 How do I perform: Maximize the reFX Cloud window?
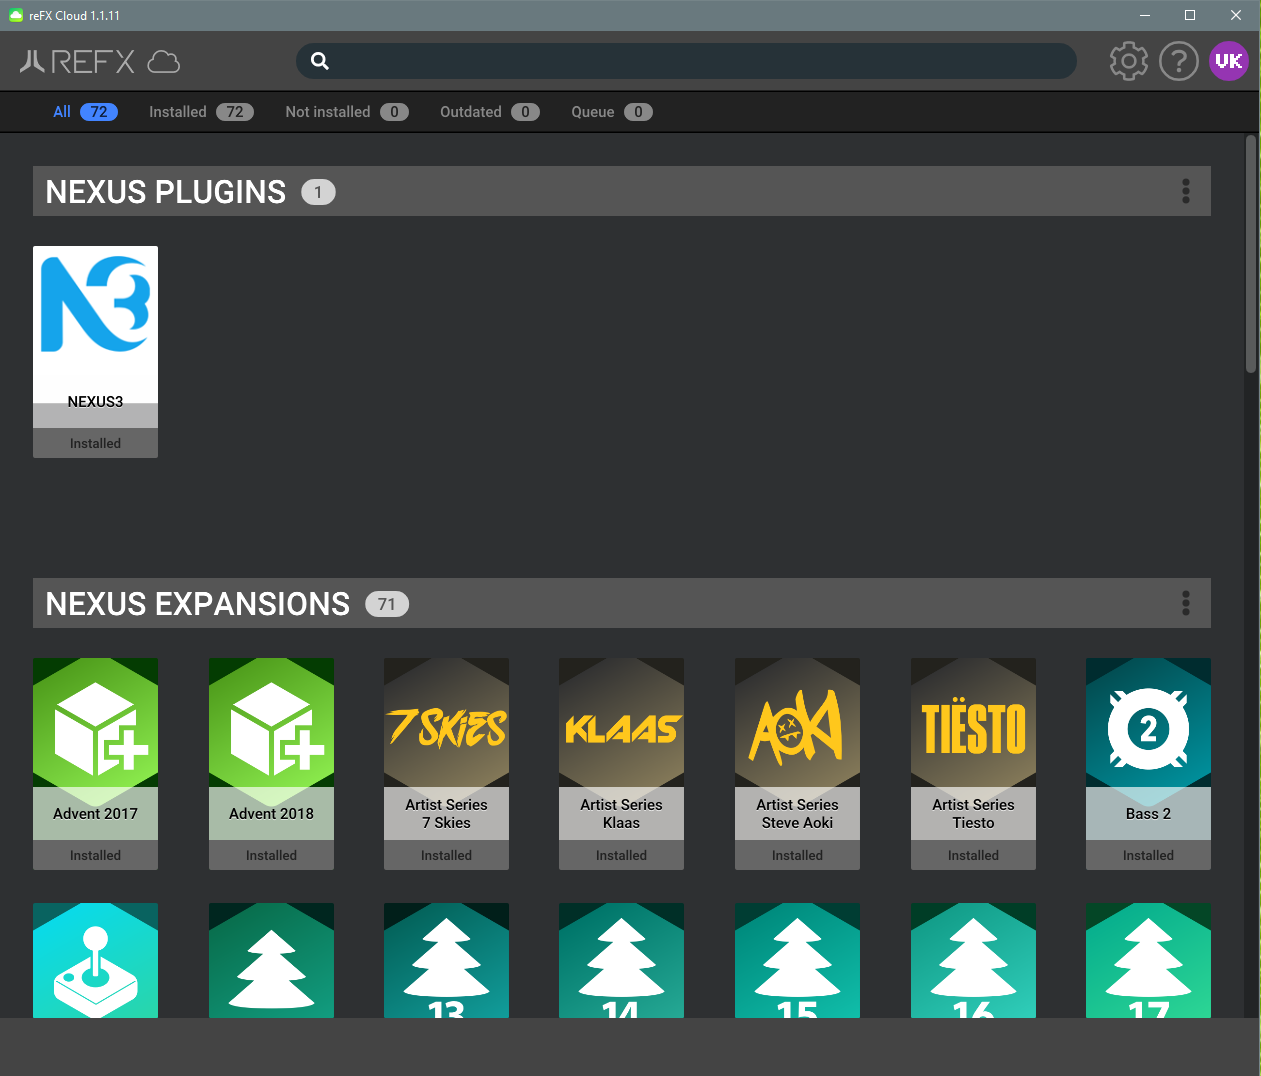[1190, 15]
